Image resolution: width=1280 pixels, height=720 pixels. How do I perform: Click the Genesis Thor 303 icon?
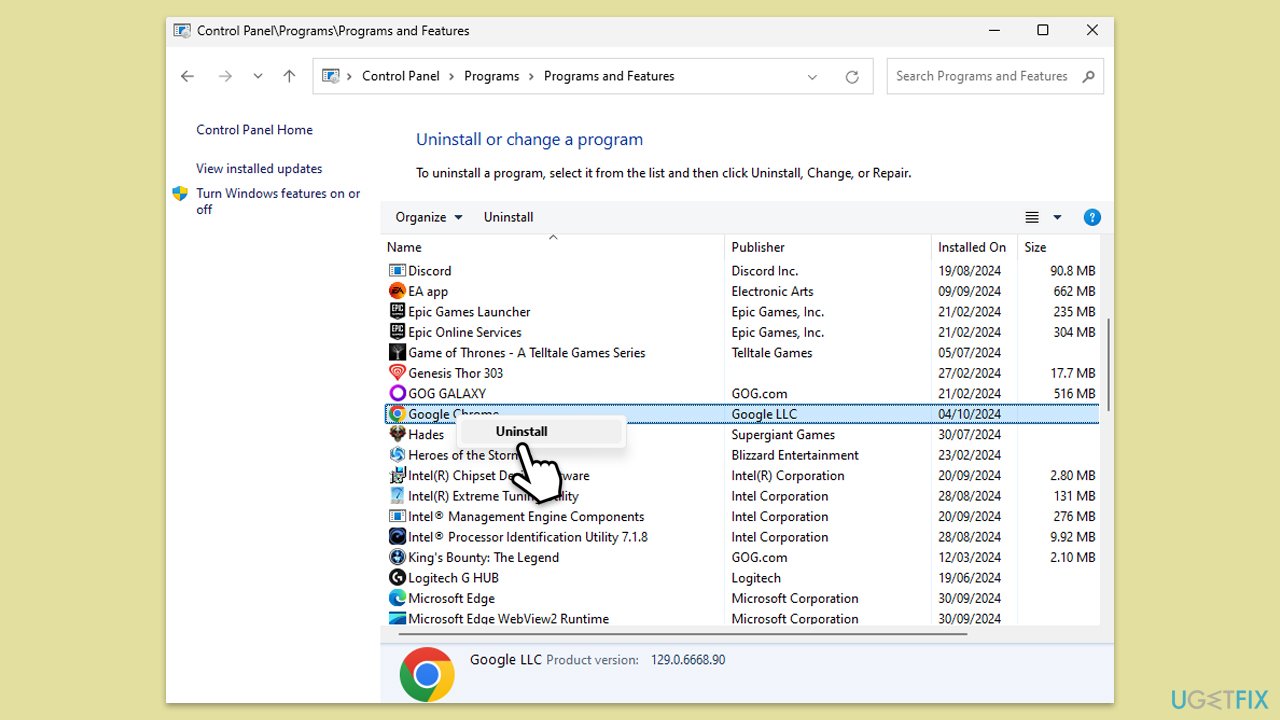(397, 373)
